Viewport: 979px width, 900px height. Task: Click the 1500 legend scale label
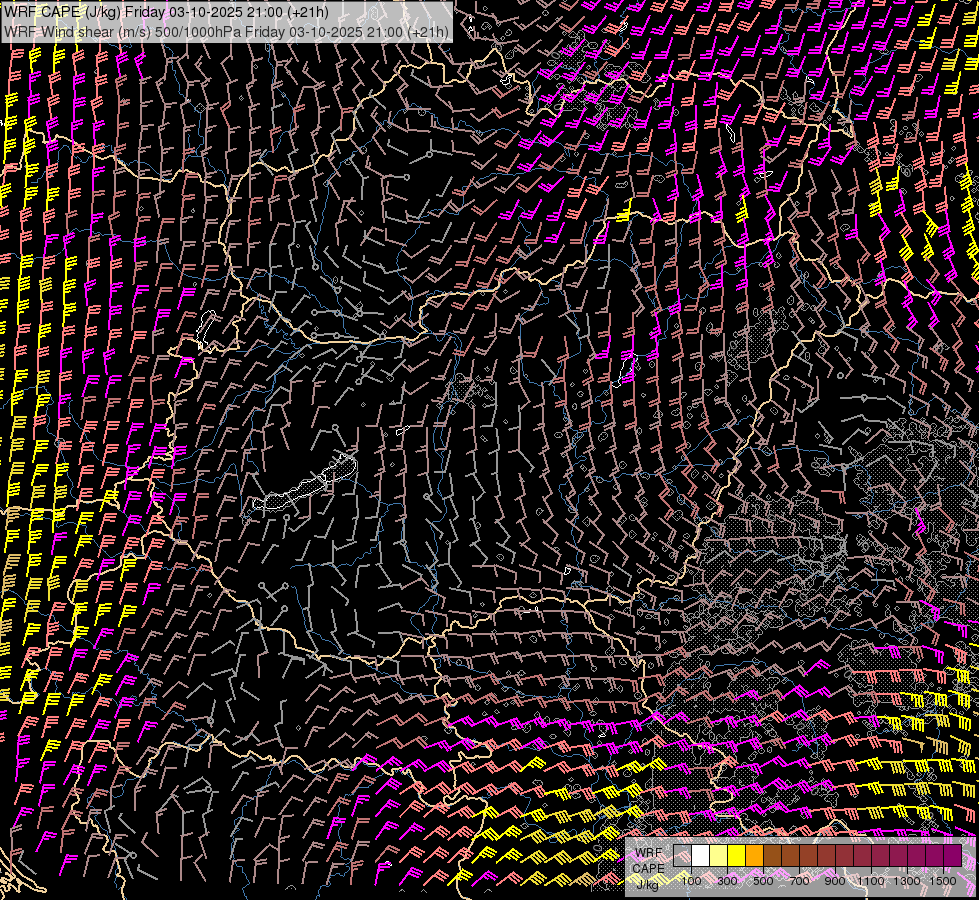[943, 881]
